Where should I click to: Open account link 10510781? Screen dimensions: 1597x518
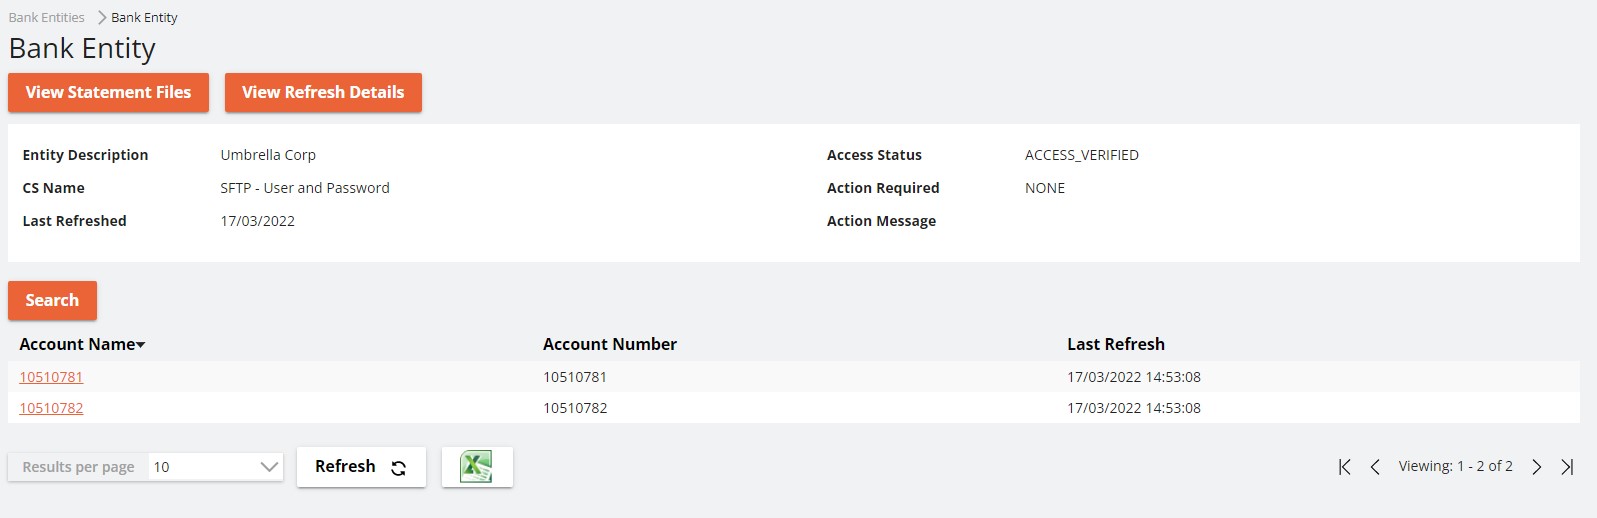[x=51, y=377]
